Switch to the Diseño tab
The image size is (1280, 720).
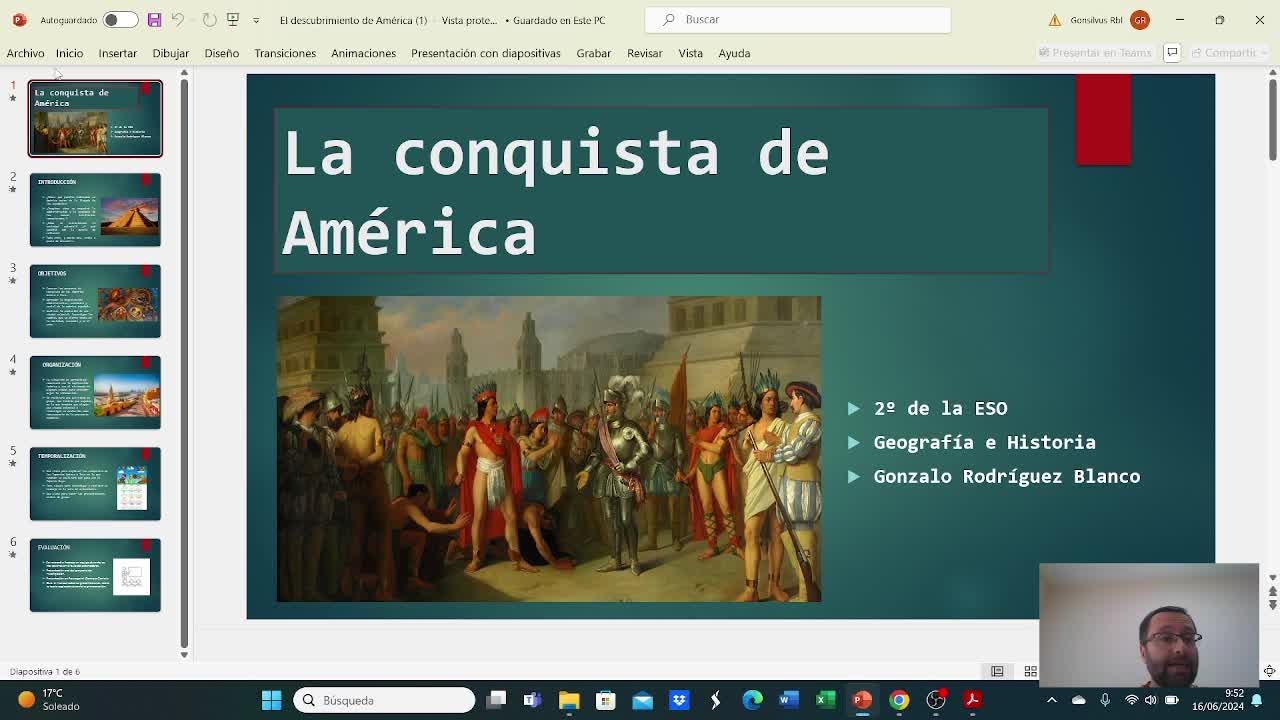point(222,53)
